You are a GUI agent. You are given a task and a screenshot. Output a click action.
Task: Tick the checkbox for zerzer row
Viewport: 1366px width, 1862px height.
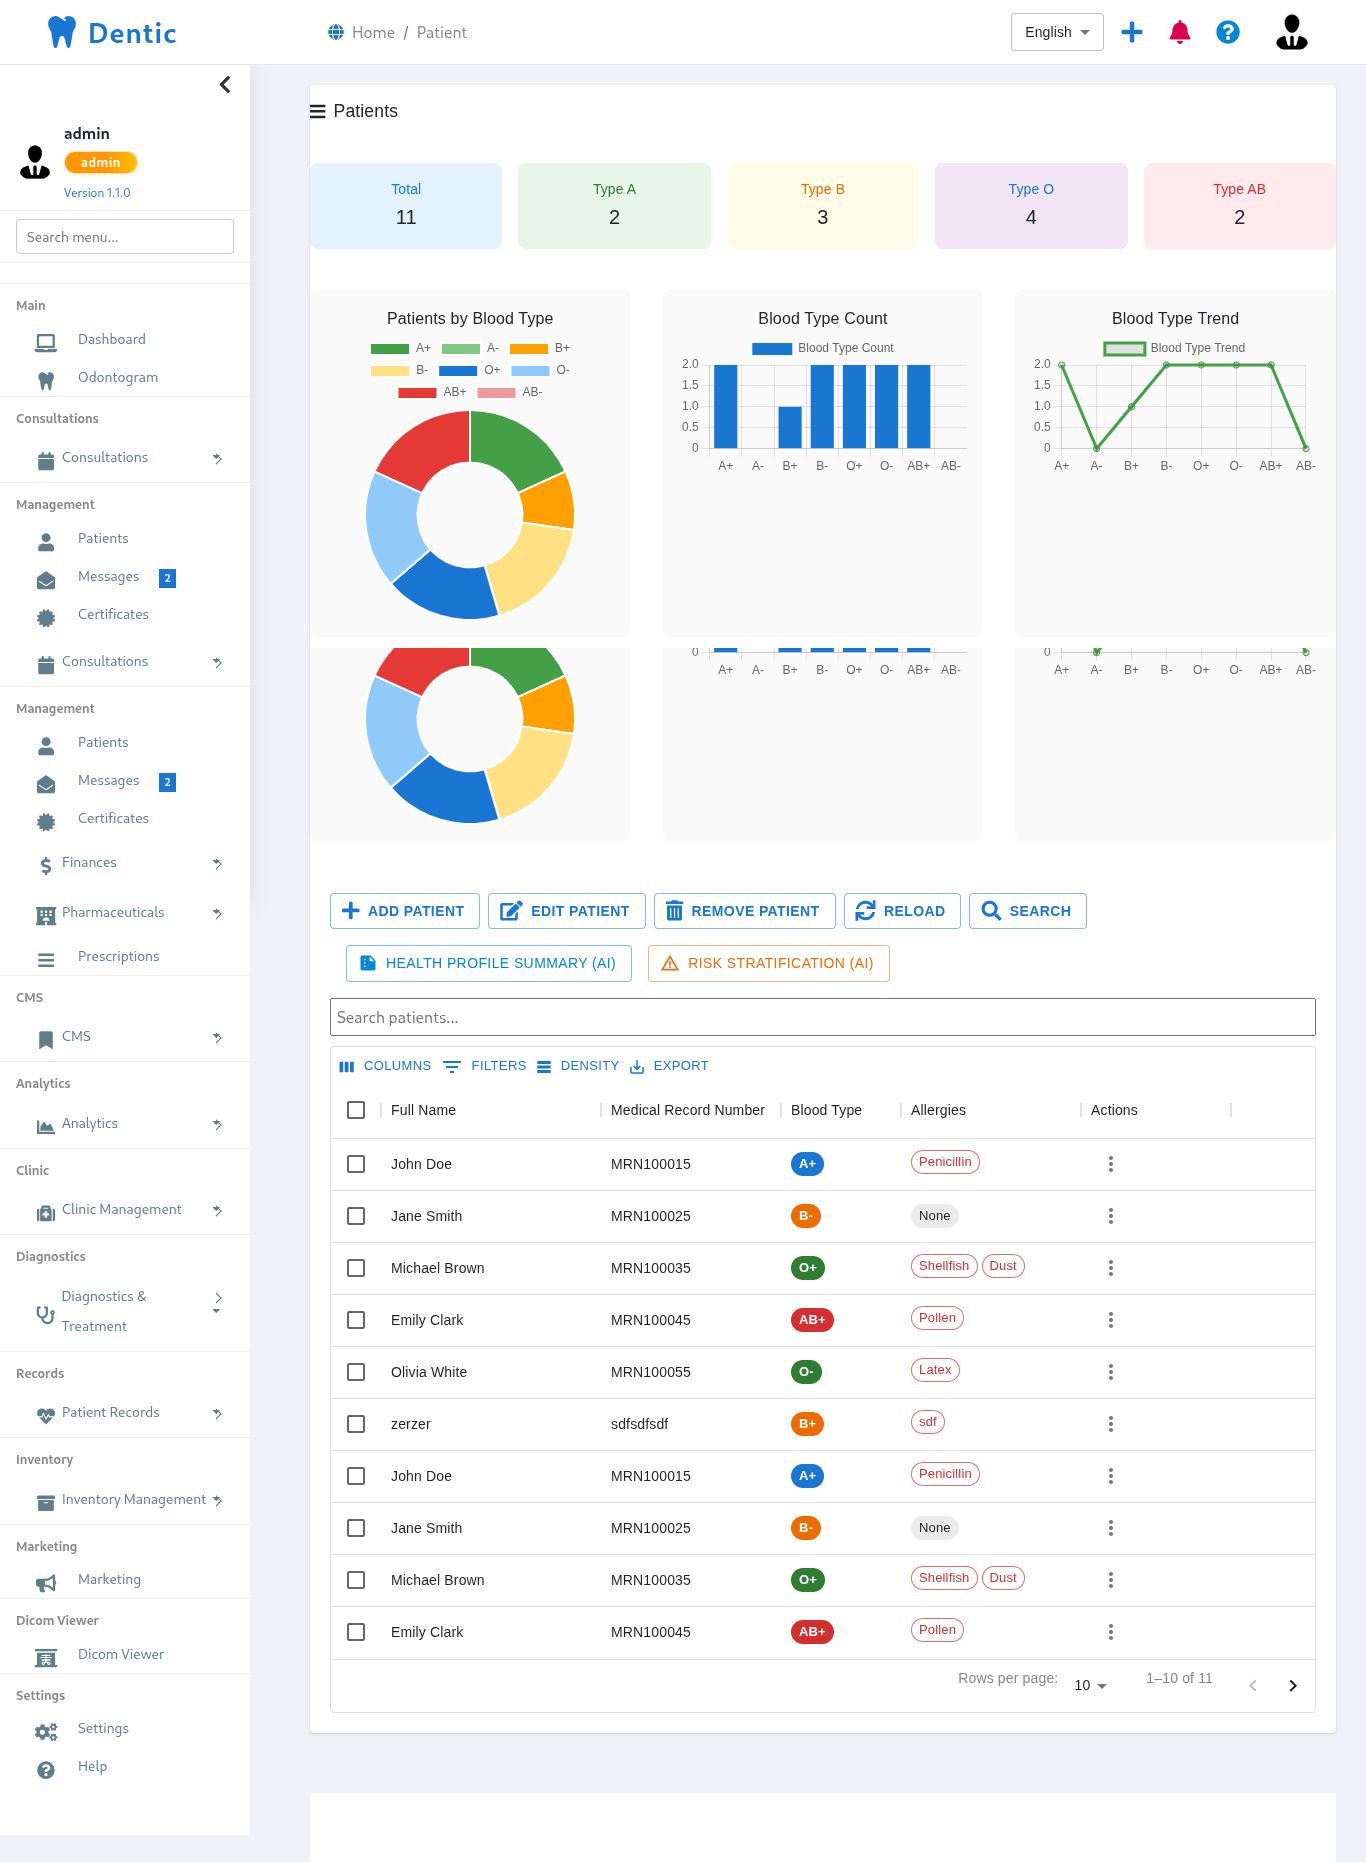click(x=356, y=1424)
